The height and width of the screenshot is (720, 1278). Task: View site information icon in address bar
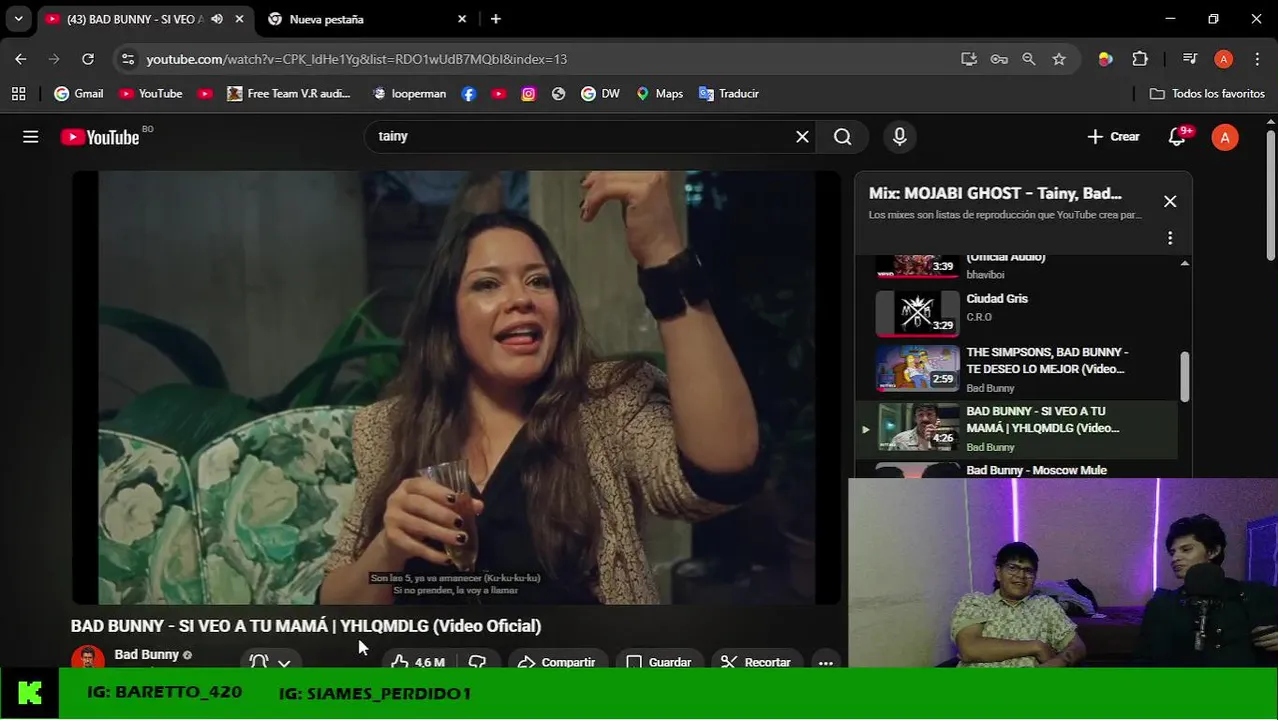coord(127,59)
